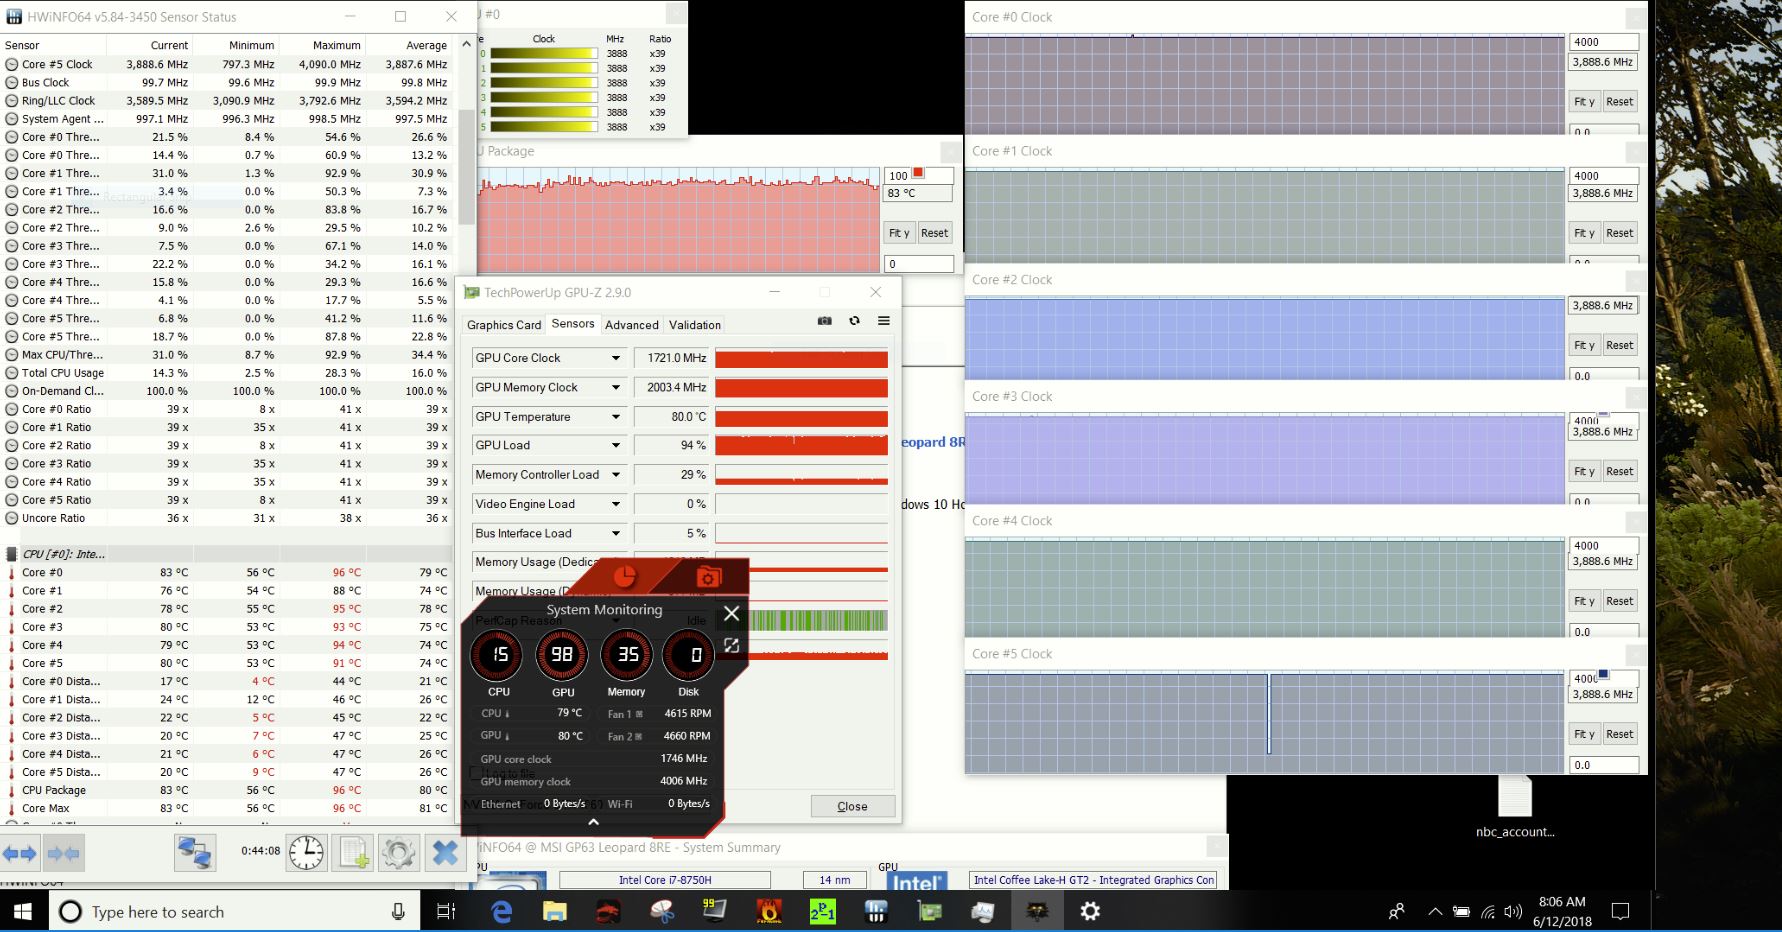Screen dimensions: 1782x932
Task: Click HWiNFO logging sheet with plus icon
Action: pos(353,853)
